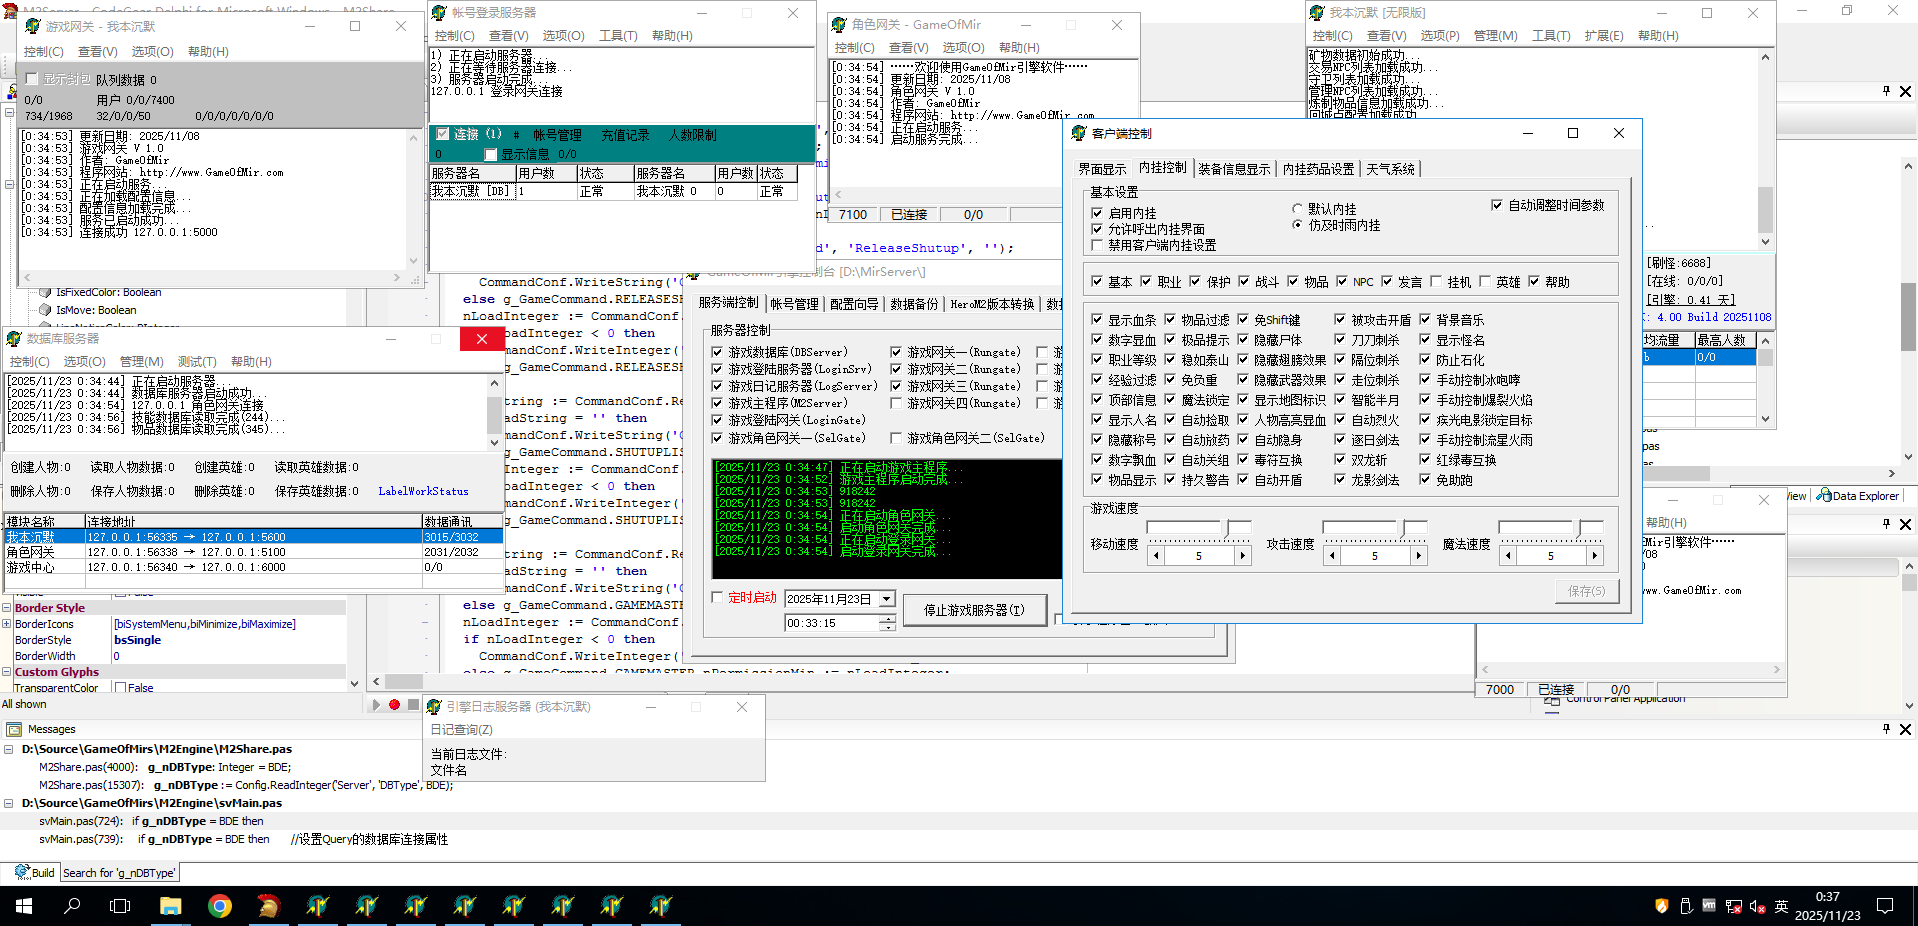Image resolution: width=1918 pixels, height=926 pixels.
Task: Click the Messages panel pin icon
Action: [1886, 729]
